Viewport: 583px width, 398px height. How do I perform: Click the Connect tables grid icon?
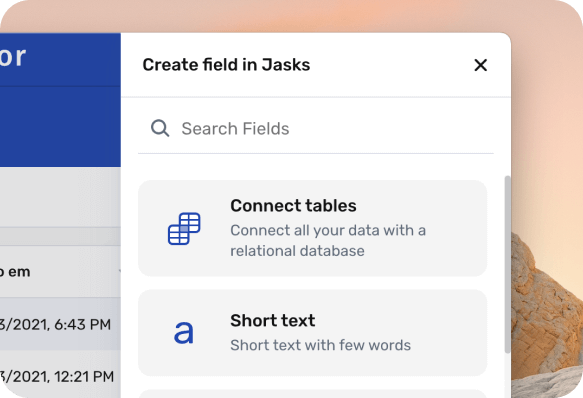tap(184, 228)
